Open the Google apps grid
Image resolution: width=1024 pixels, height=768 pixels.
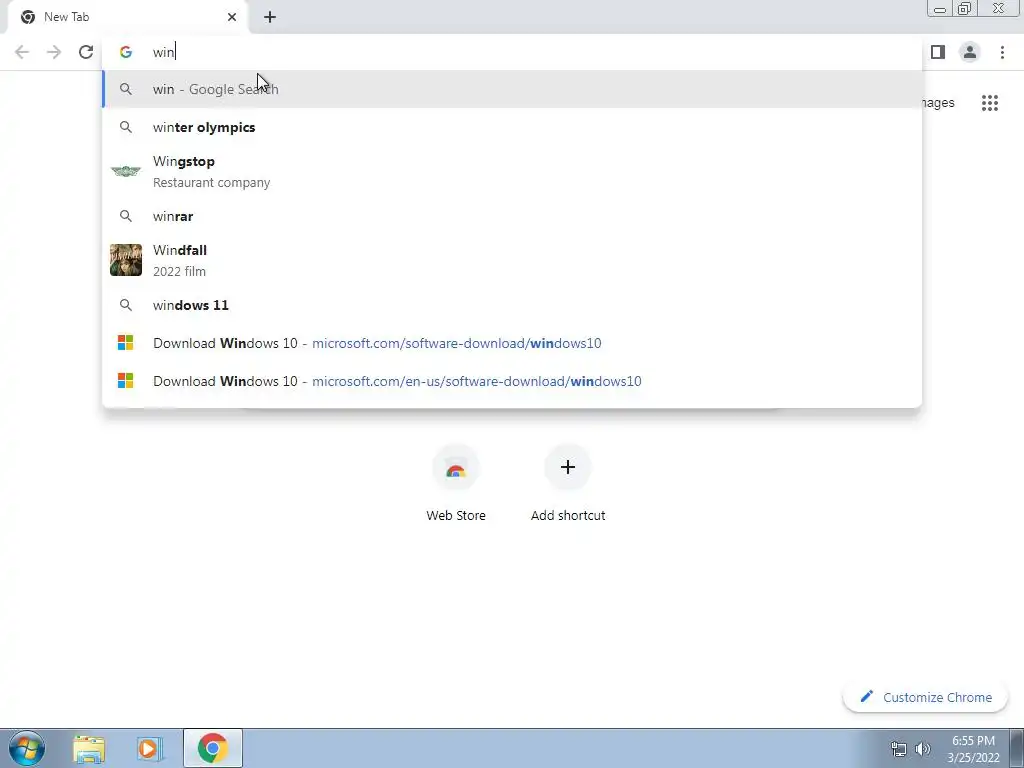(x=989, y=103)
